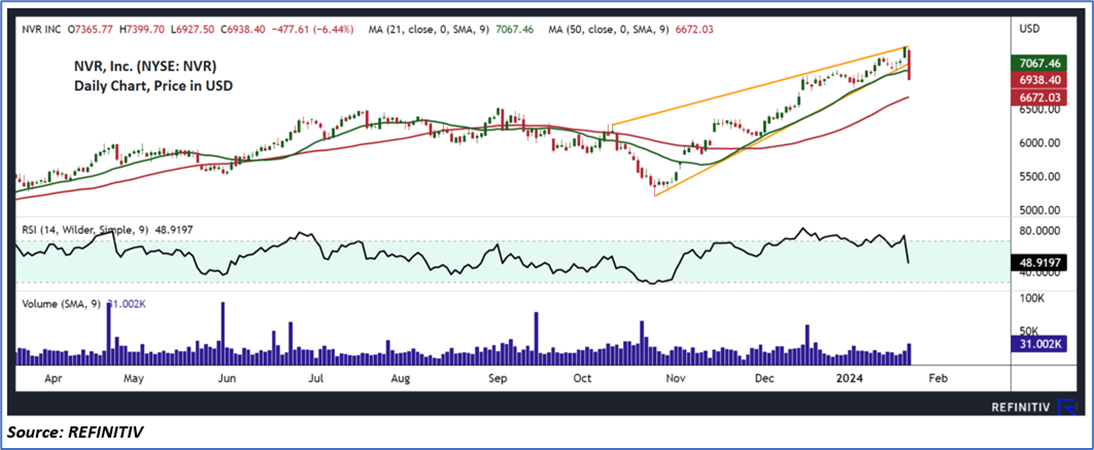This screenshot has width=1094, height=450.
Task: Click the red 6672.03 price axis tag
Action: 1040,97
